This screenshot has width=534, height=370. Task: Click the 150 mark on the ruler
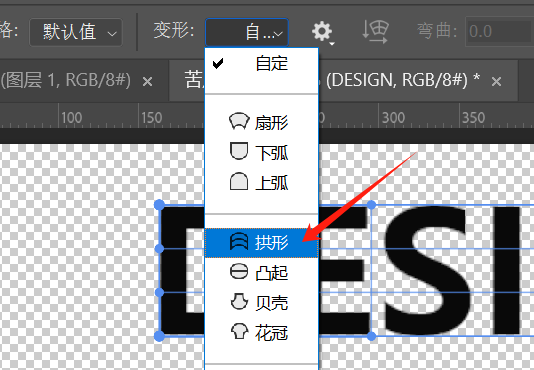click(x=151, y=118)
